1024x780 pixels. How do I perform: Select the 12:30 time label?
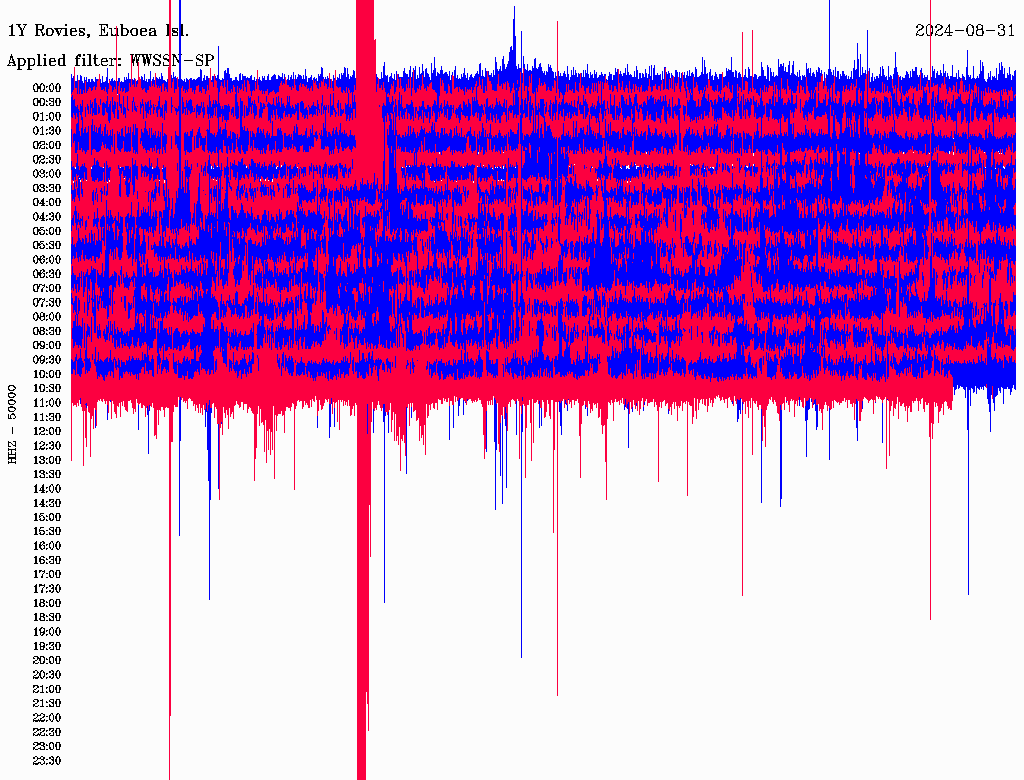(47, 446)
